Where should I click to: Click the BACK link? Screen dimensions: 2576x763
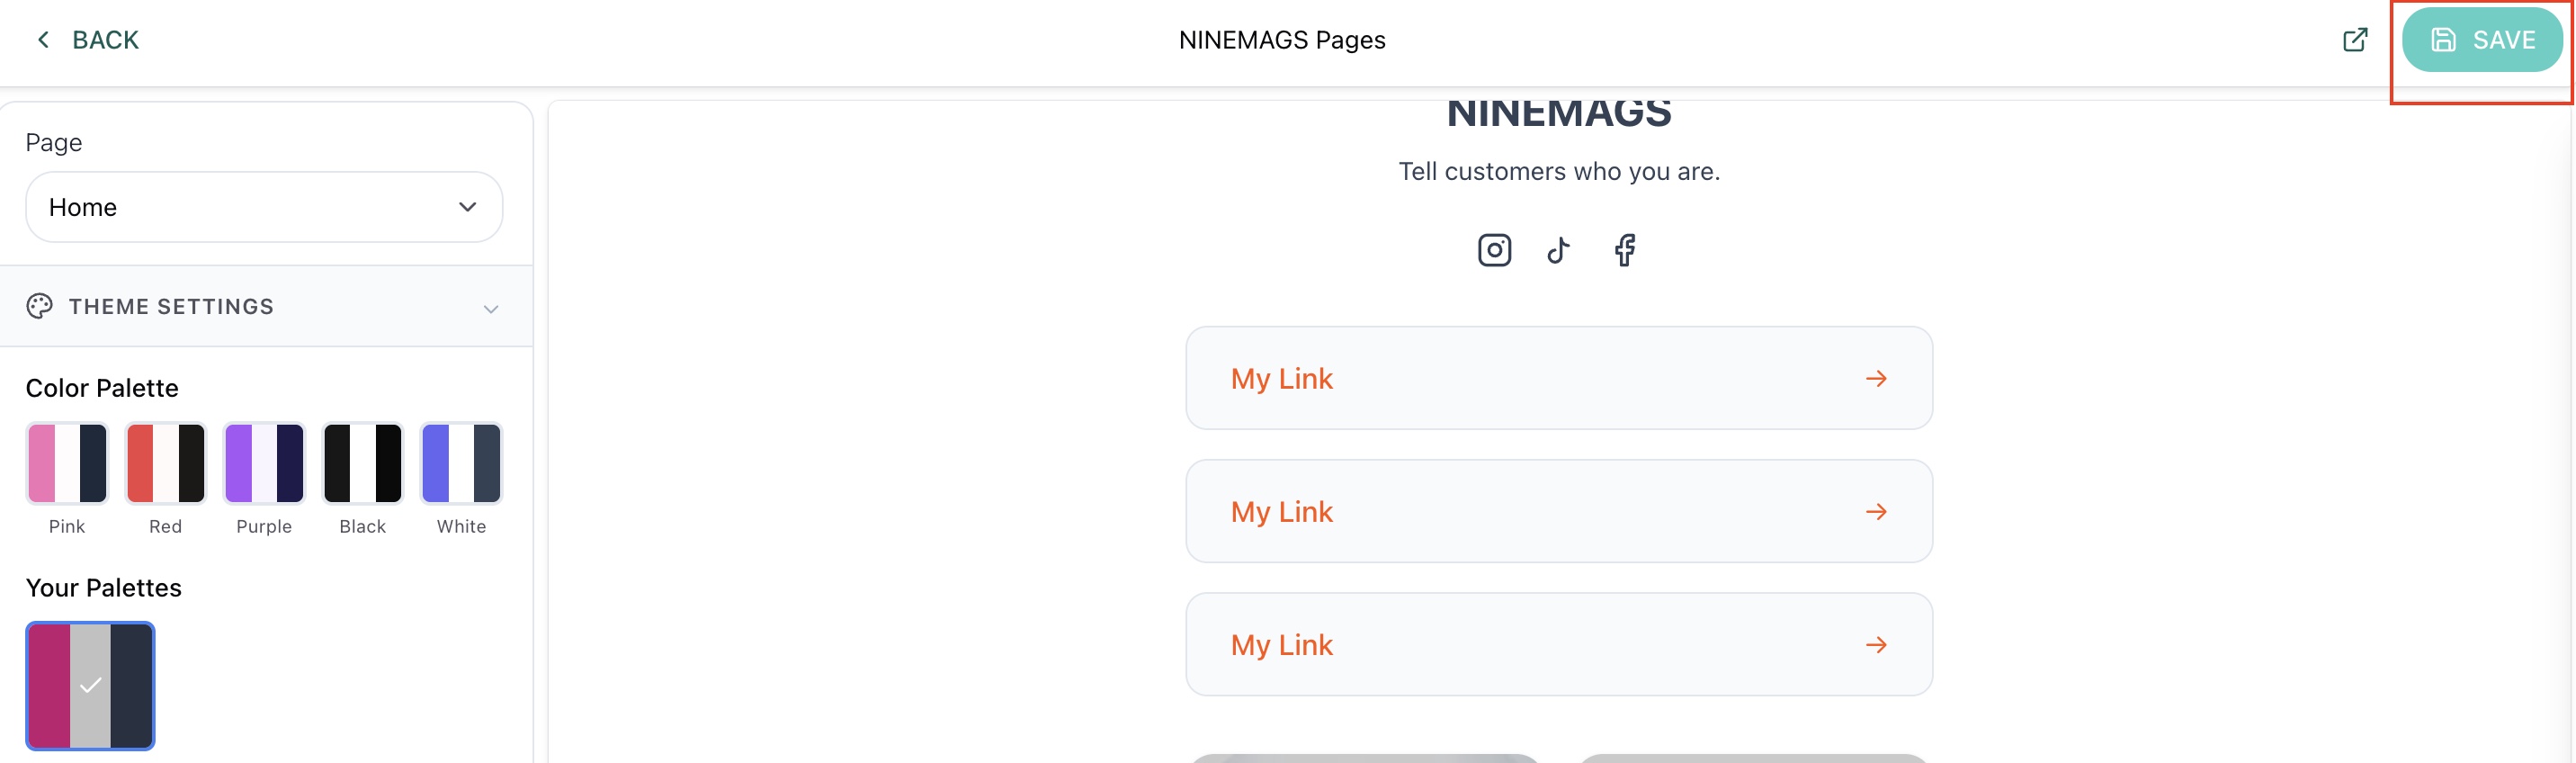click(x=105, y=40)
